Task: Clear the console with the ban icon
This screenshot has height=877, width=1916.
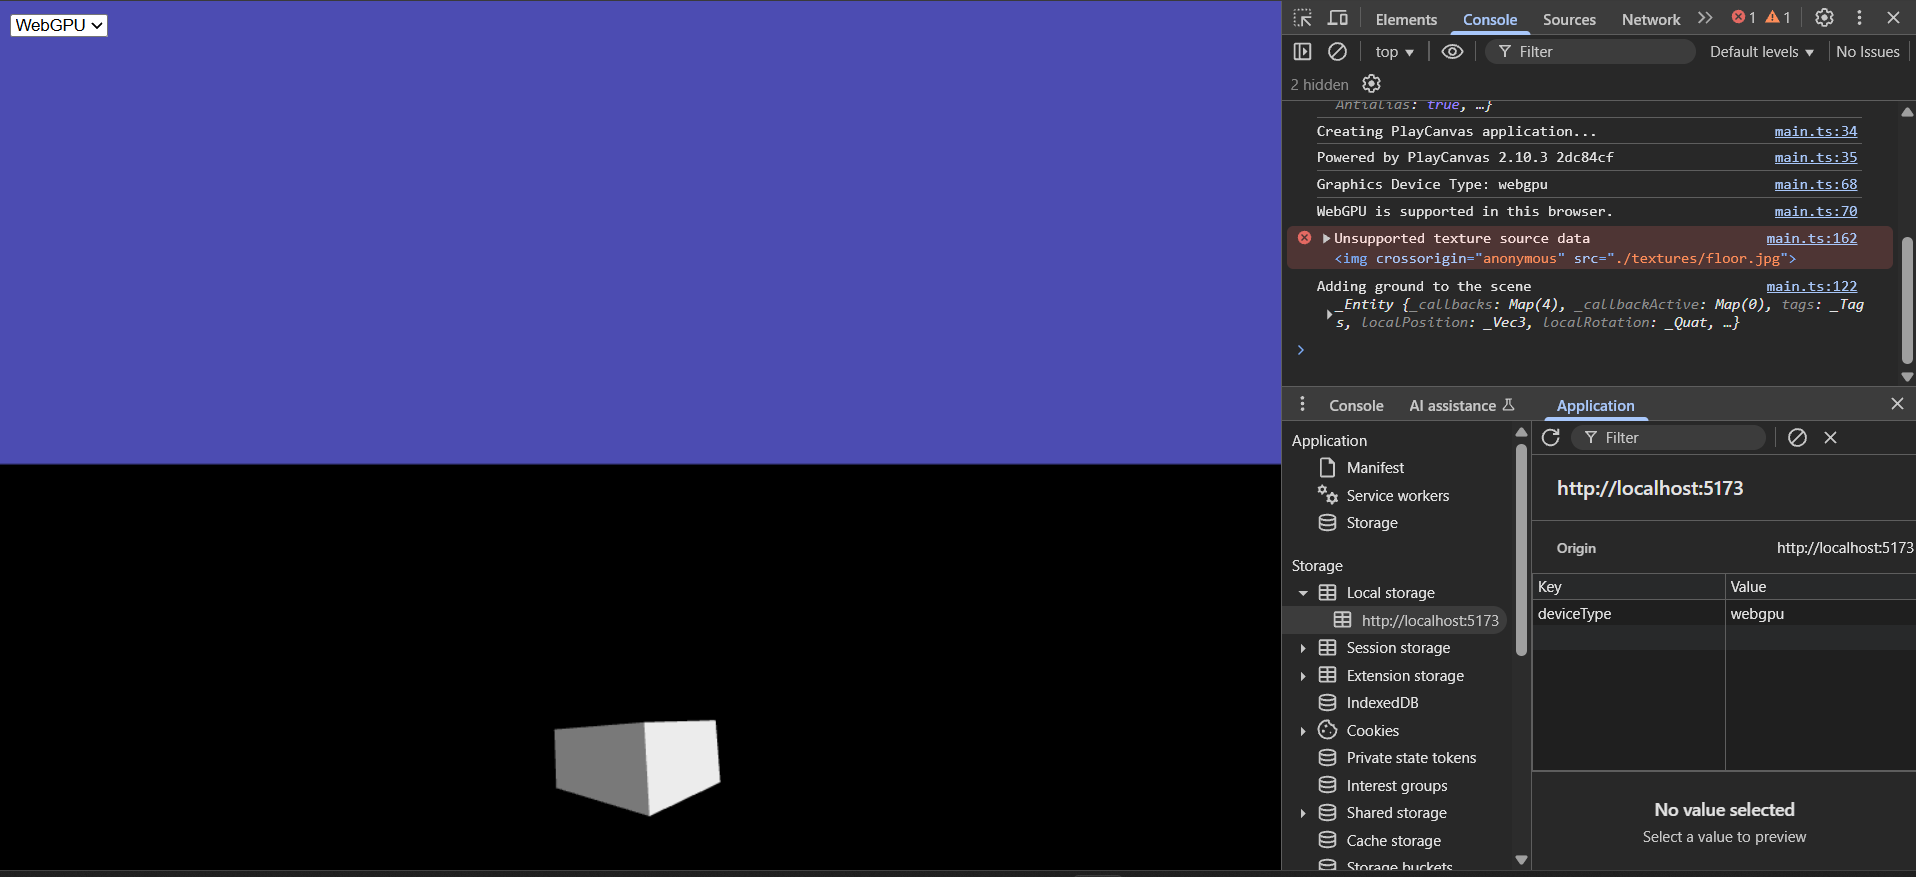Action: pyautogui.click(x=1337, y=52)
